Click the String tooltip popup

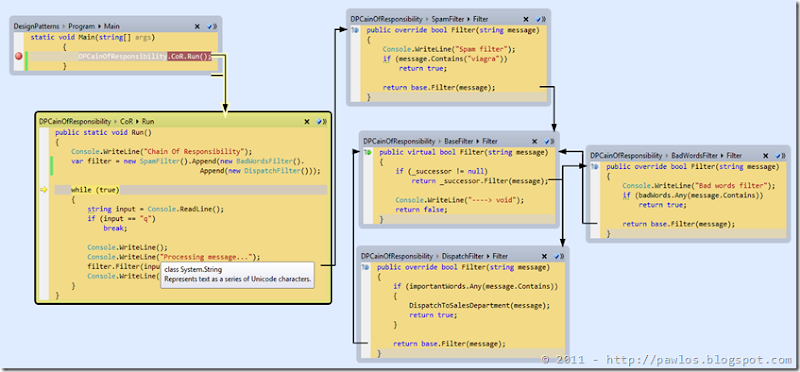click(237, 275)
